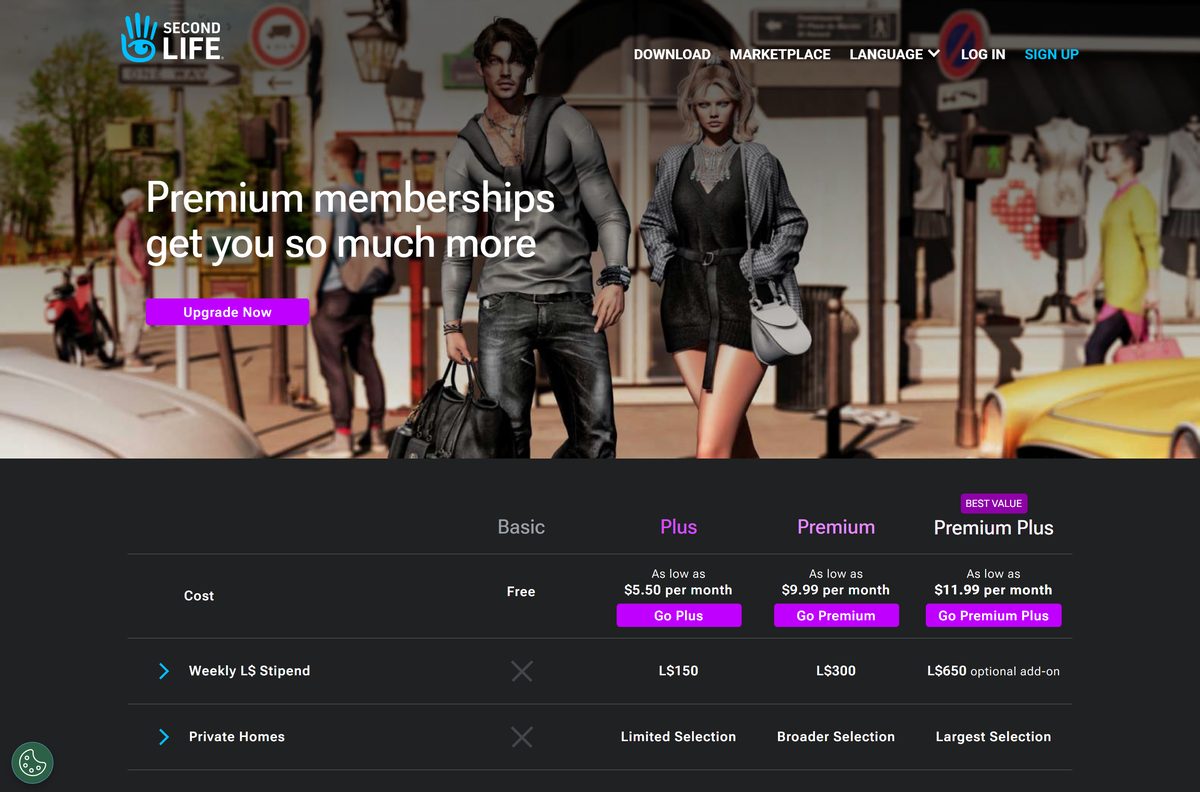Click the $9.99 per month price
1200x792 pixels.
836,590
